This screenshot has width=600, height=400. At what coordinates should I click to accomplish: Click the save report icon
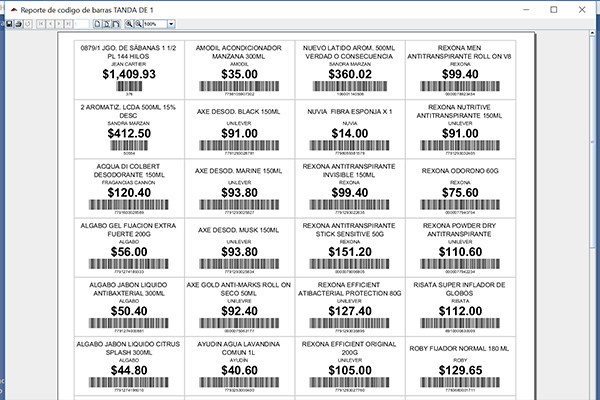(x=10, y=24)
